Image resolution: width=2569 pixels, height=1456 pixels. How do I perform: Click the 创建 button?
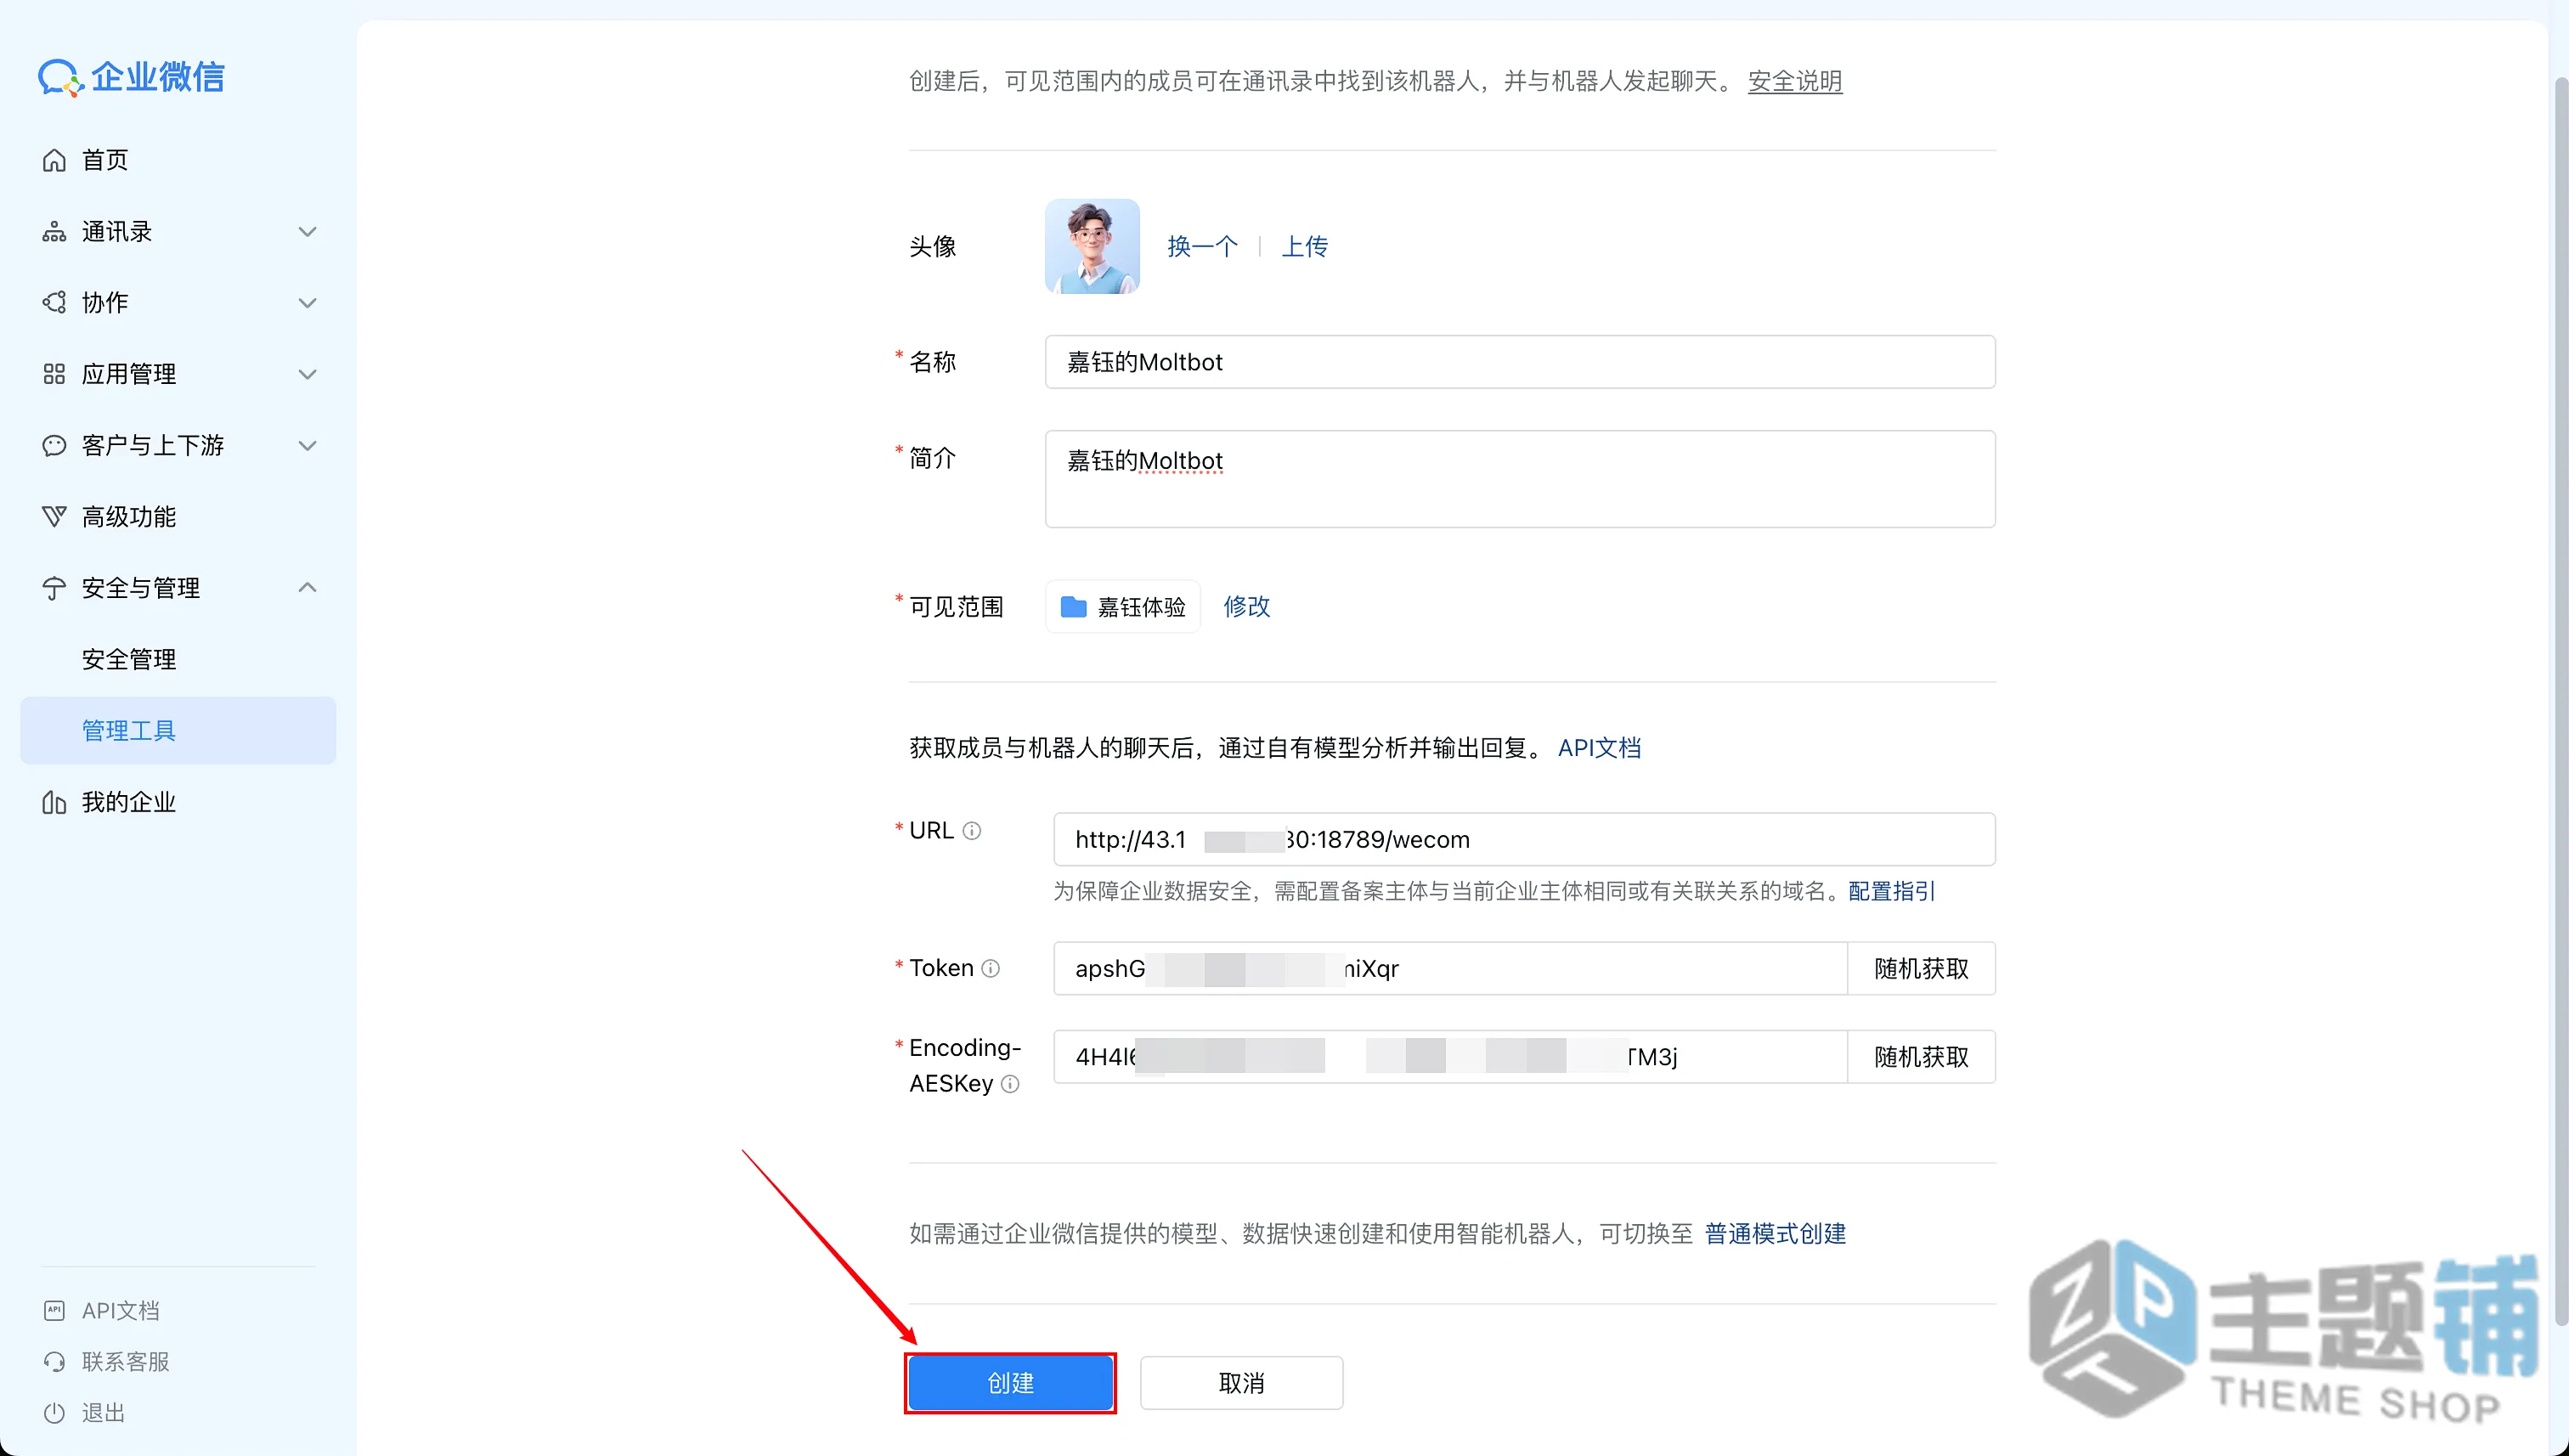[1010, 1383]
